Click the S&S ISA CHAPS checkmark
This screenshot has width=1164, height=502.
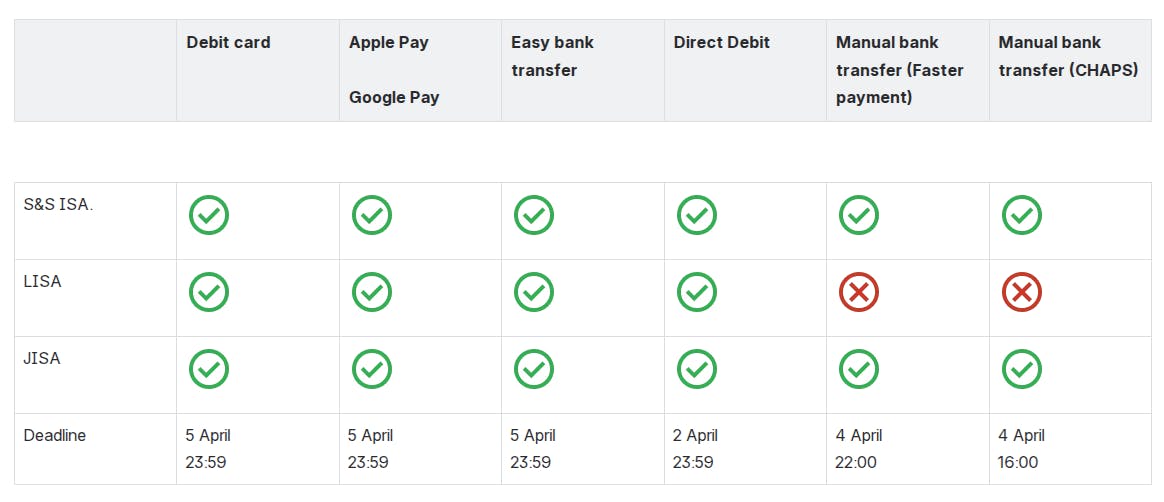tap(1022, 215)
